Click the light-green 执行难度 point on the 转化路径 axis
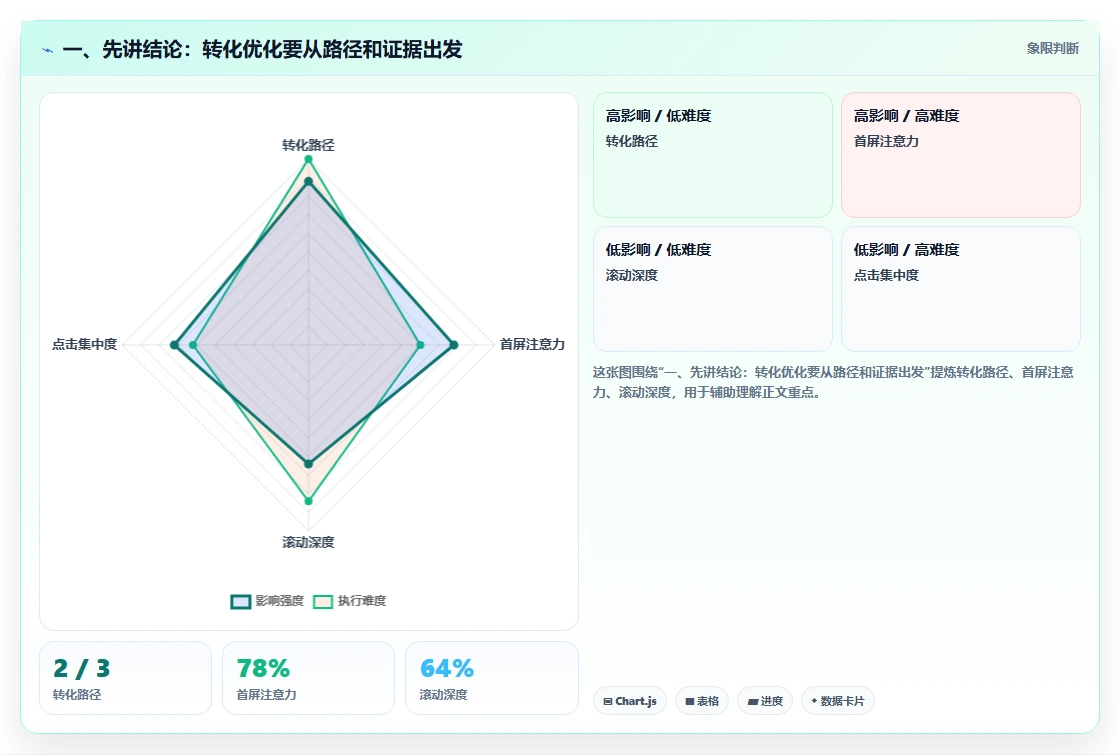 click(x=309, y=159)
